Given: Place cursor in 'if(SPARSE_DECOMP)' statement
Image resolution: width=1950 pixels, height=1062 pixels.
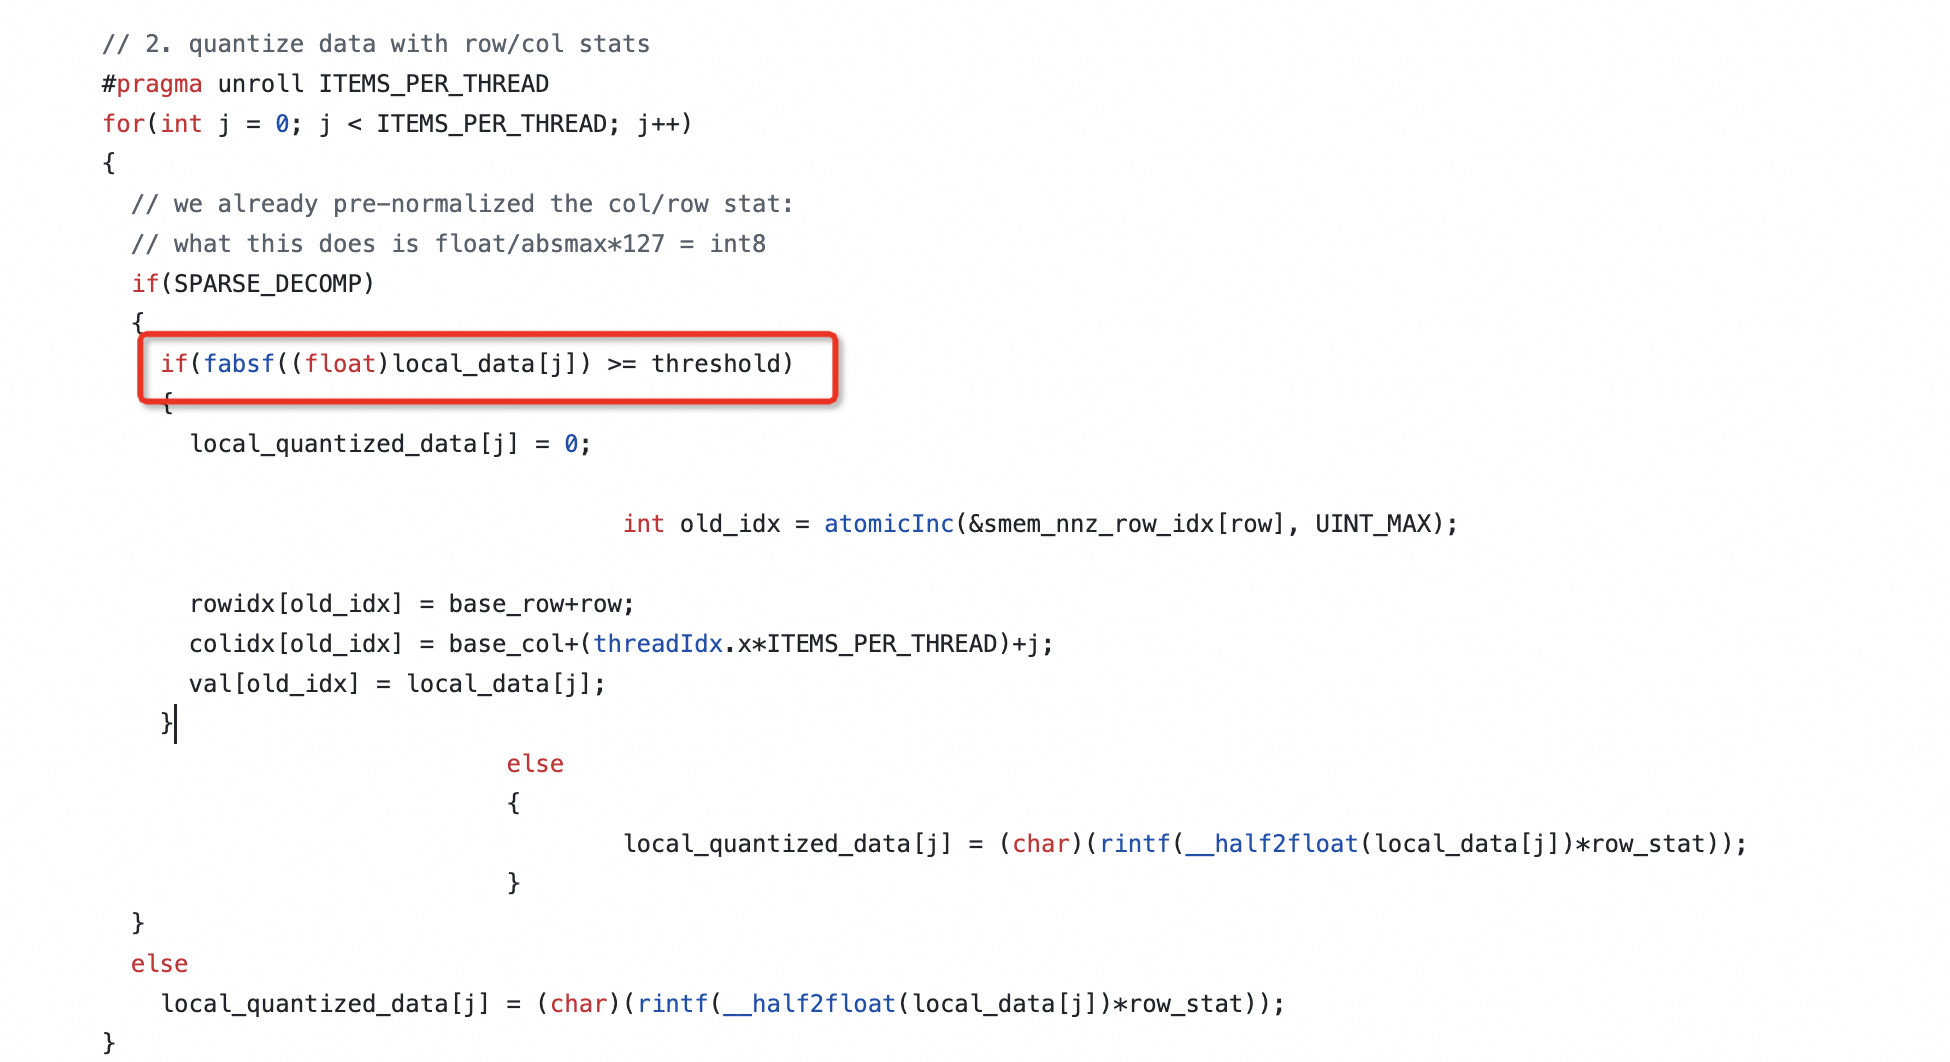Looking at the screenshot, I should click(x=253, y=284).
